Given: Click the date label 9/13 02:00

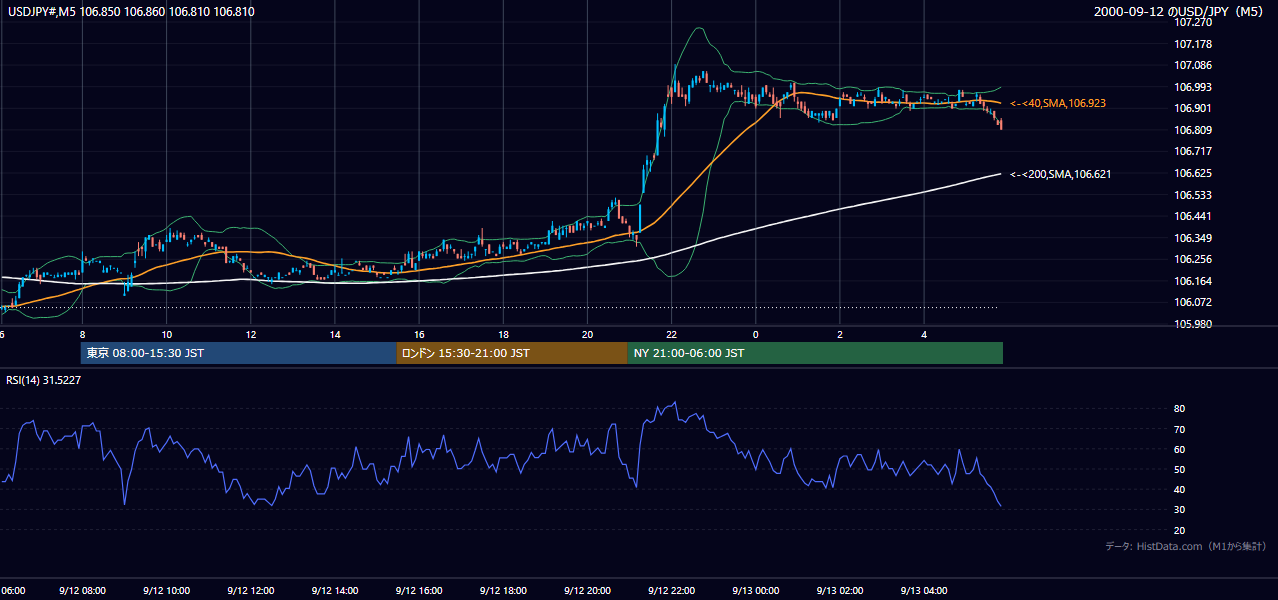Looking at the screenshot, I should point(840,590).
